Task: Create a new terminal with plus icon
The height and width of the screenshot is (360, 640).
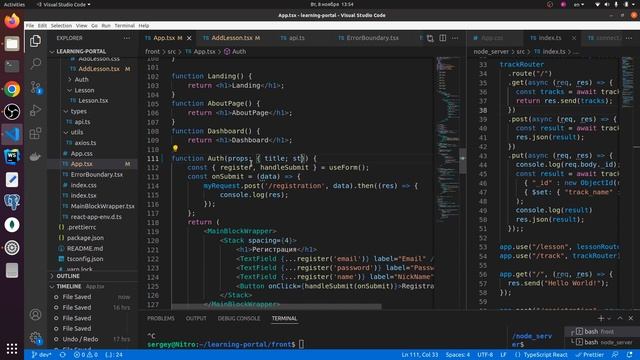Action: pos(600,318)
